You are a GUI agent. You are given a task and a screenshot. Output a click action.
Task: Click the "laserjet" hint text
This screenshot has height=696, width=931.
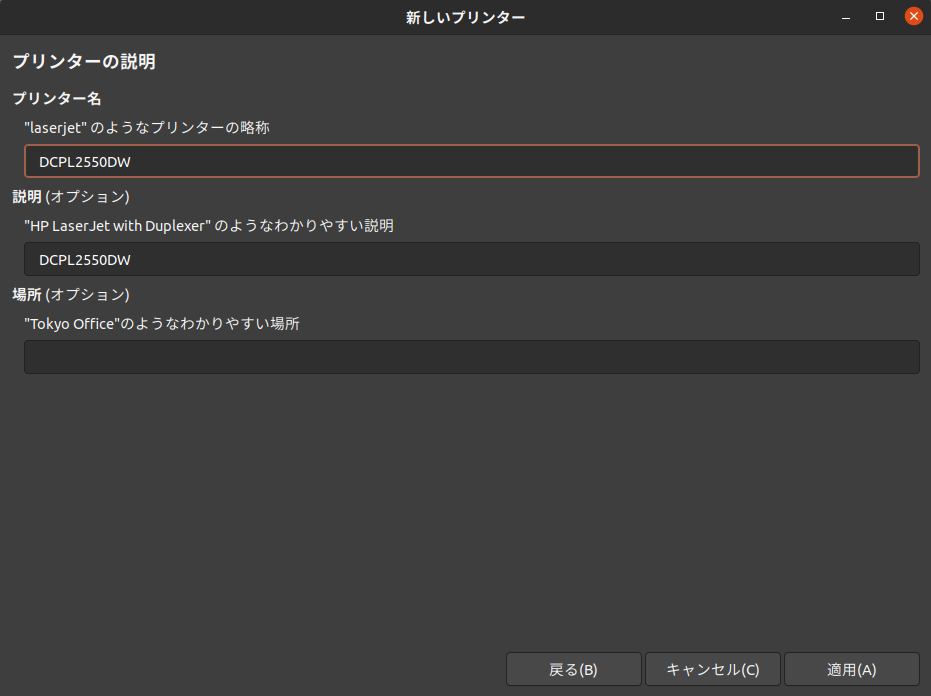(146, 127)
